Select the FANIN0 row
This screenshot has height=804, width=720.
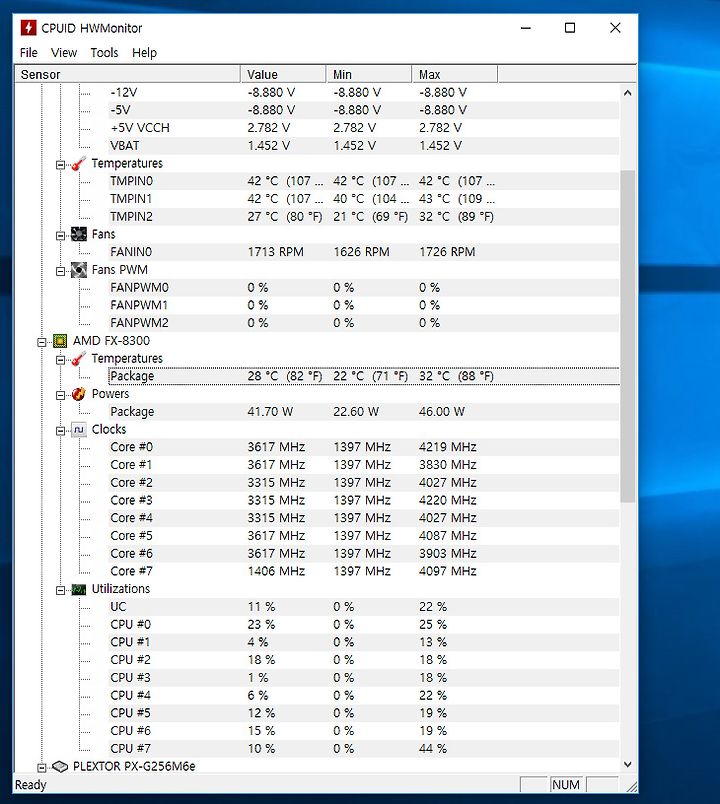pyautogui.click(x=363, y=252)
